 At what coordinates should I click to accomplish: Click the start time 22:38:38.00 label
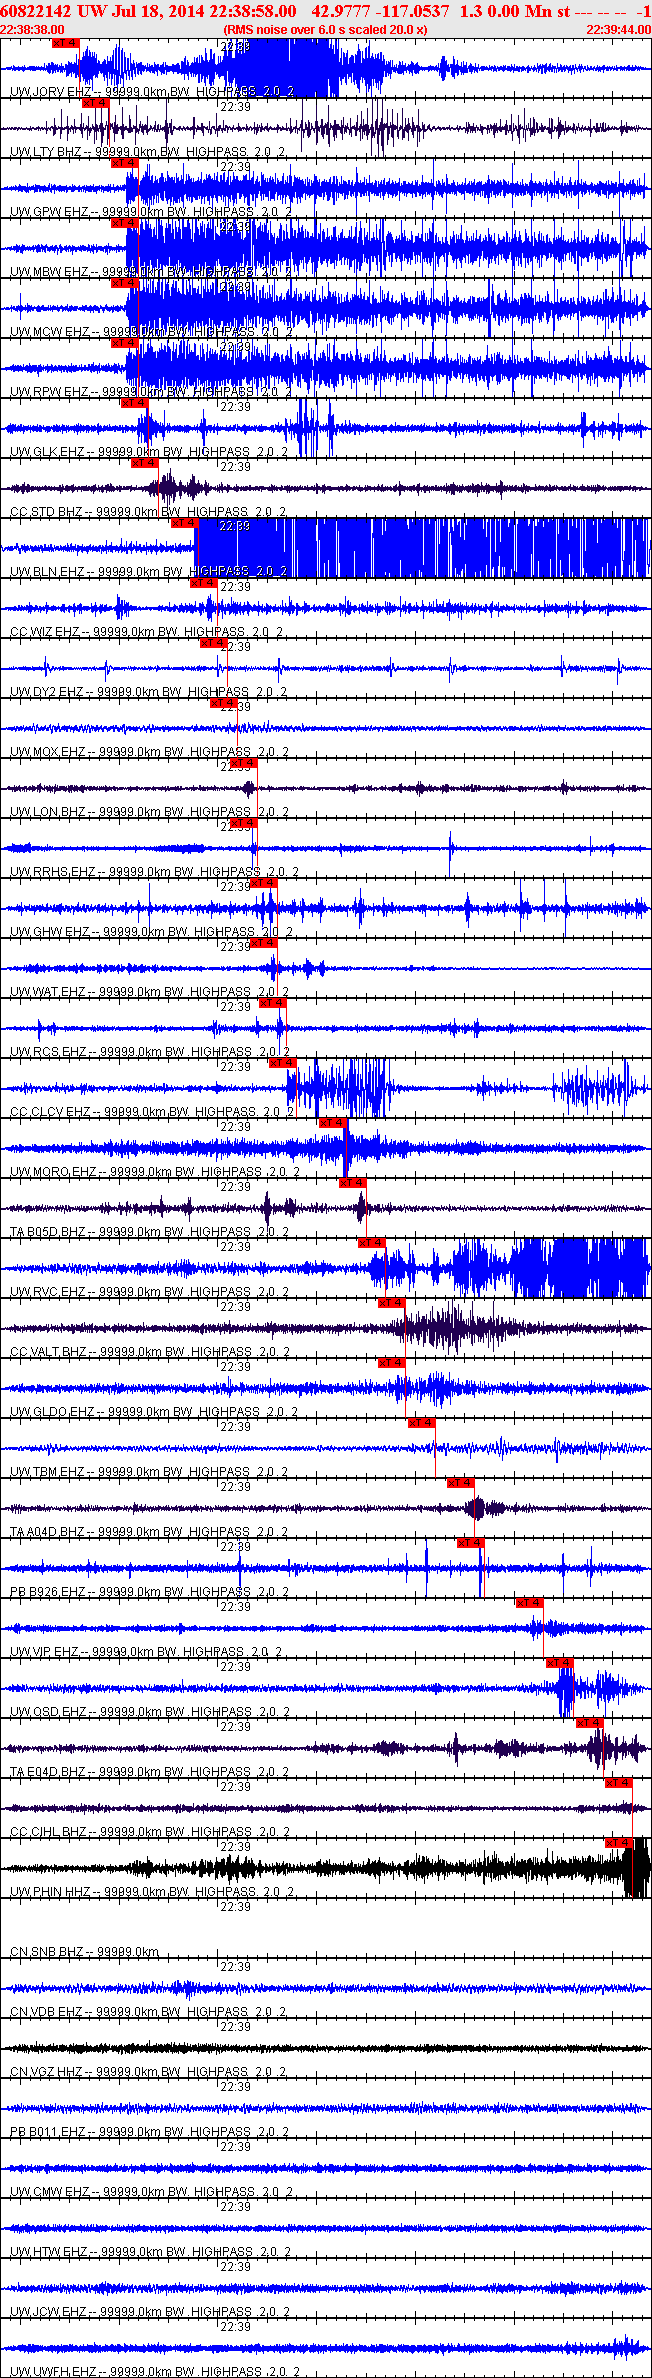point(33,30)
